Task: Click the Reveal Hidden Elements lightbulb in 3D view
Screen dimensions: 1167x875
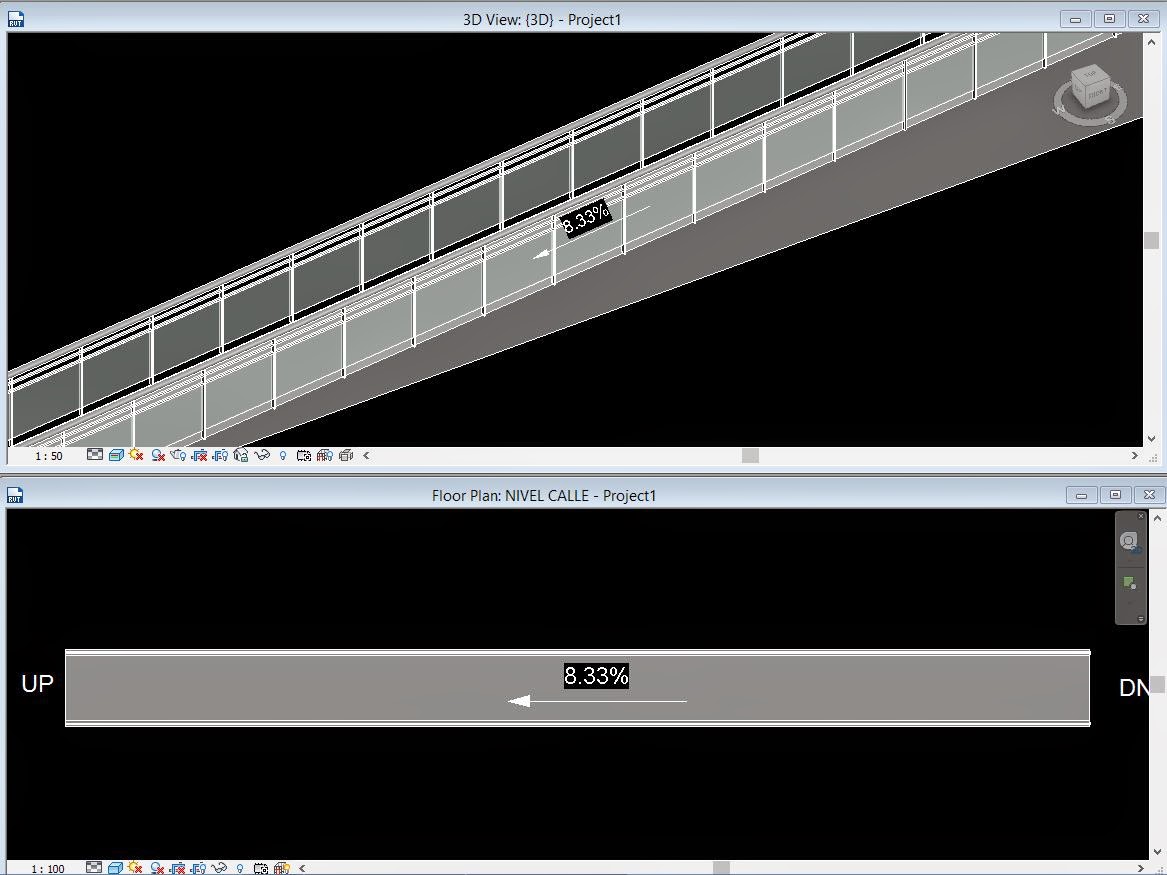Action: click(x=282, y=455)
